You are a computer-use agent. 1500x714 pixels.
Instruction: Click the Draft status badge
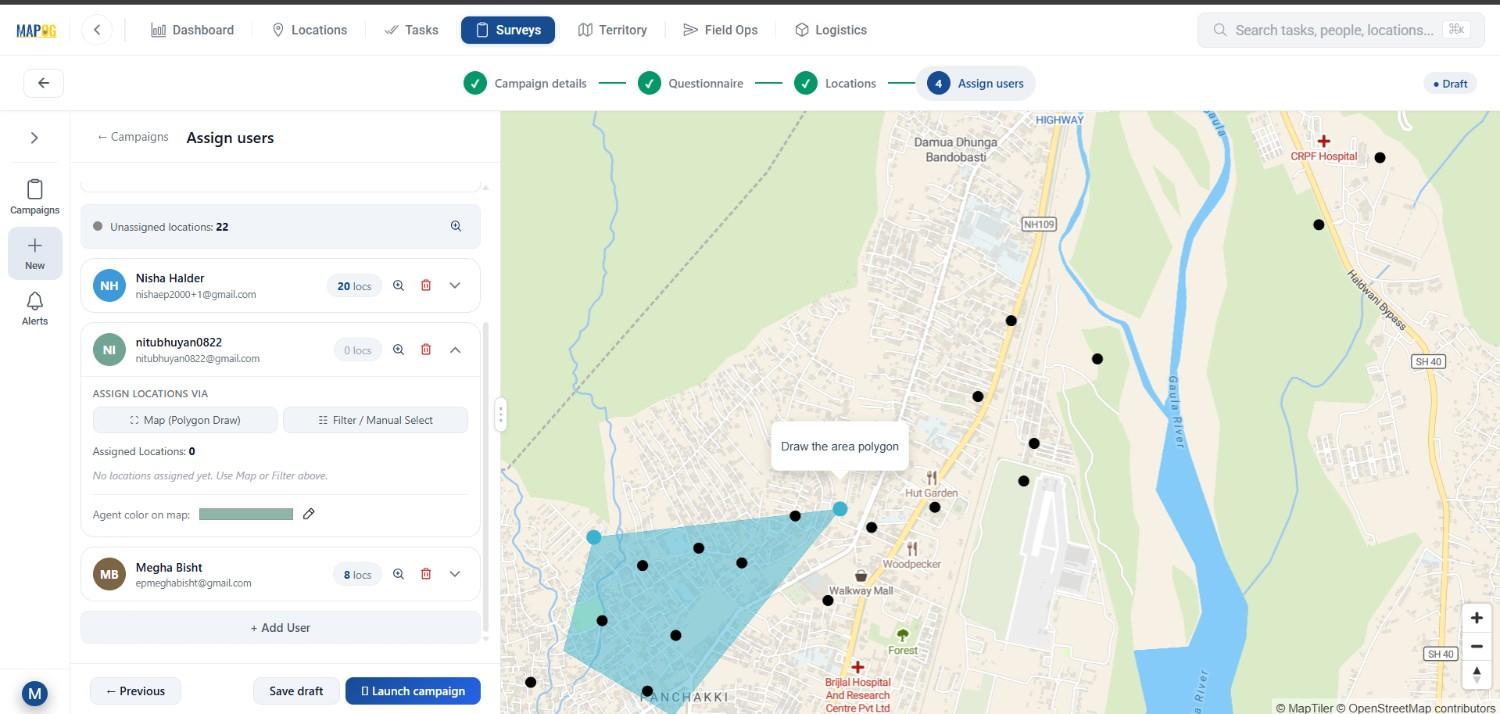pos(1450,83)
